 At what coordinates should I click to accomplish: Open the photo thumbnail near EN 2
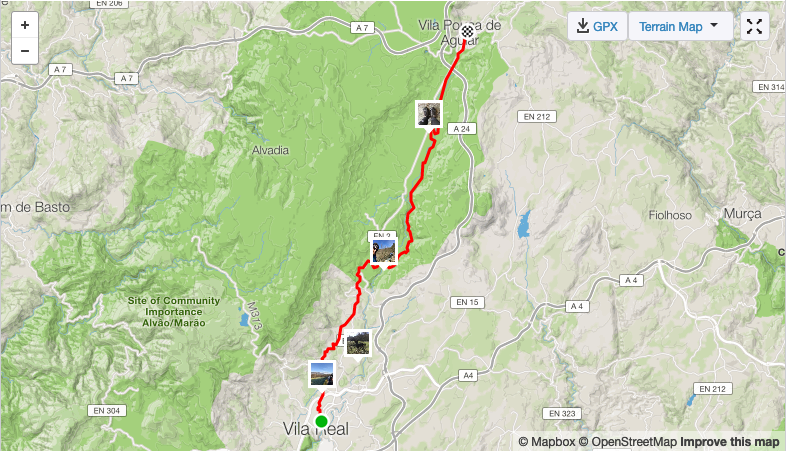(384, 252)
